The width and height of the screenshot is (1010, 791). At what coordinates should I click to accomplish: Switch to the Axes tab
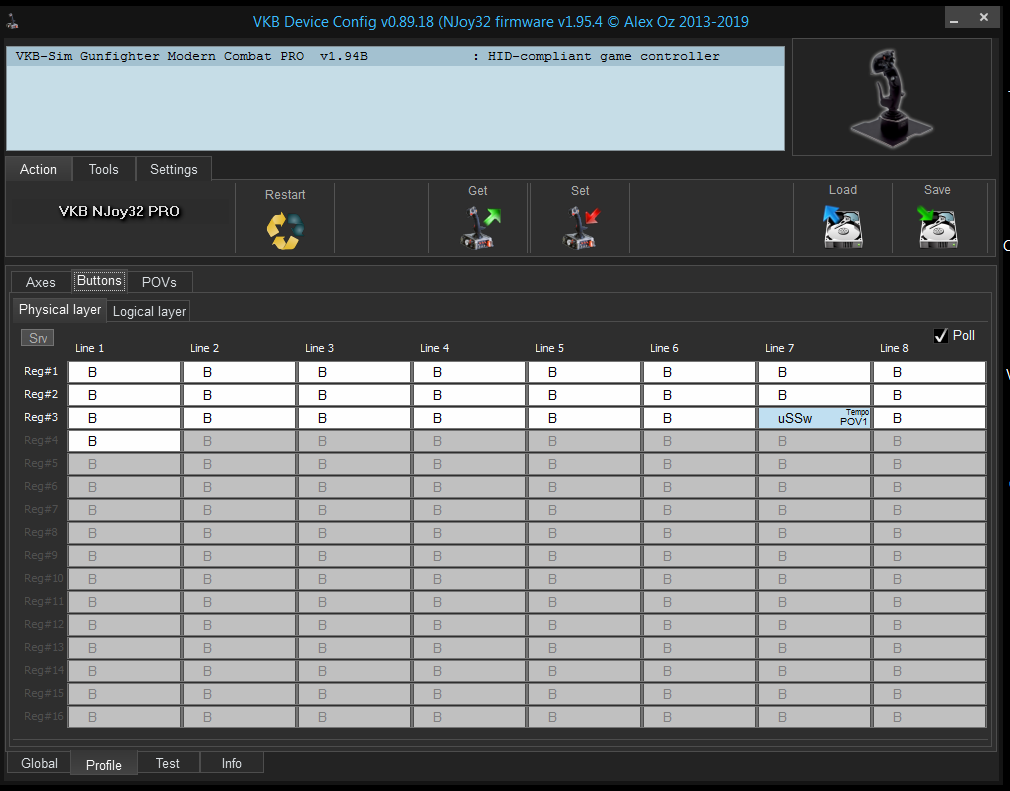tap(41, 282)
